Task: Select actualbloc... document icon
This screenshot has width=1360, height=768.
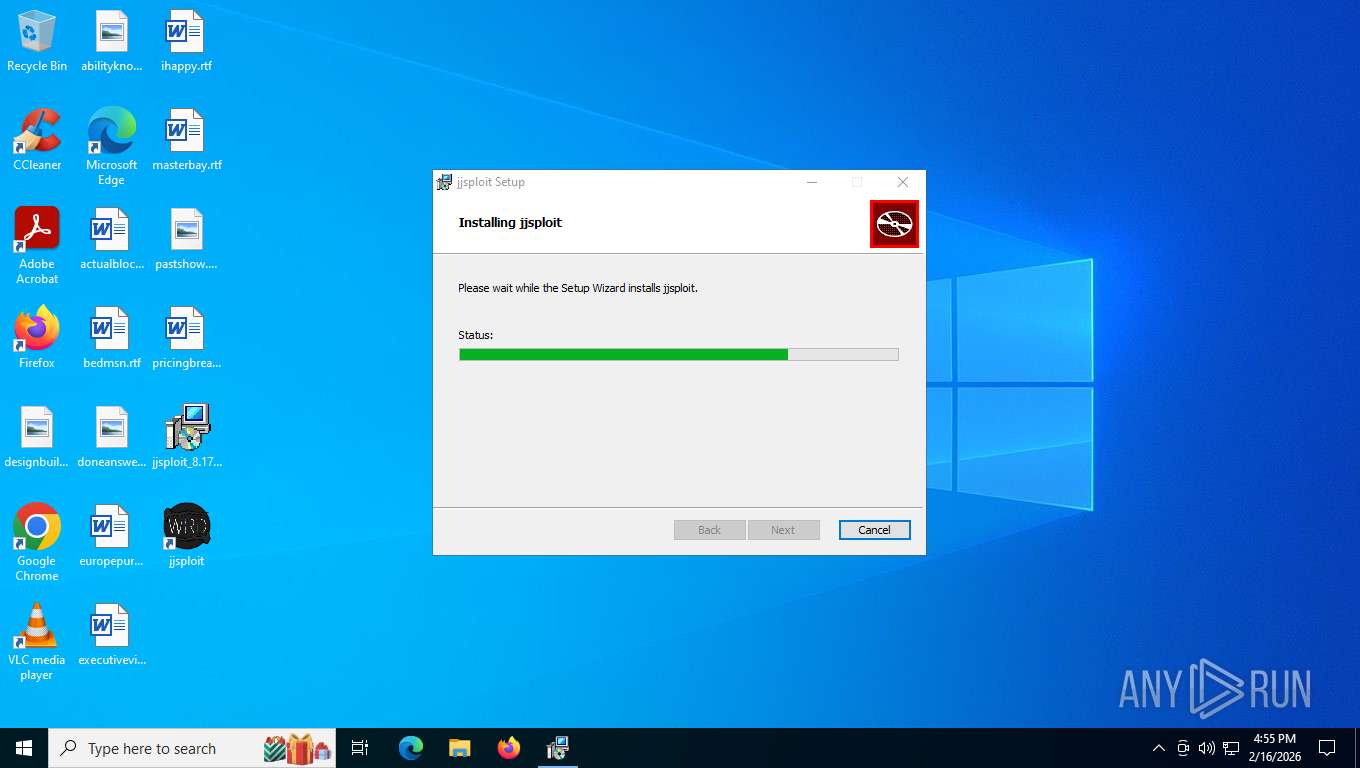Action: (x=111, y=239)
